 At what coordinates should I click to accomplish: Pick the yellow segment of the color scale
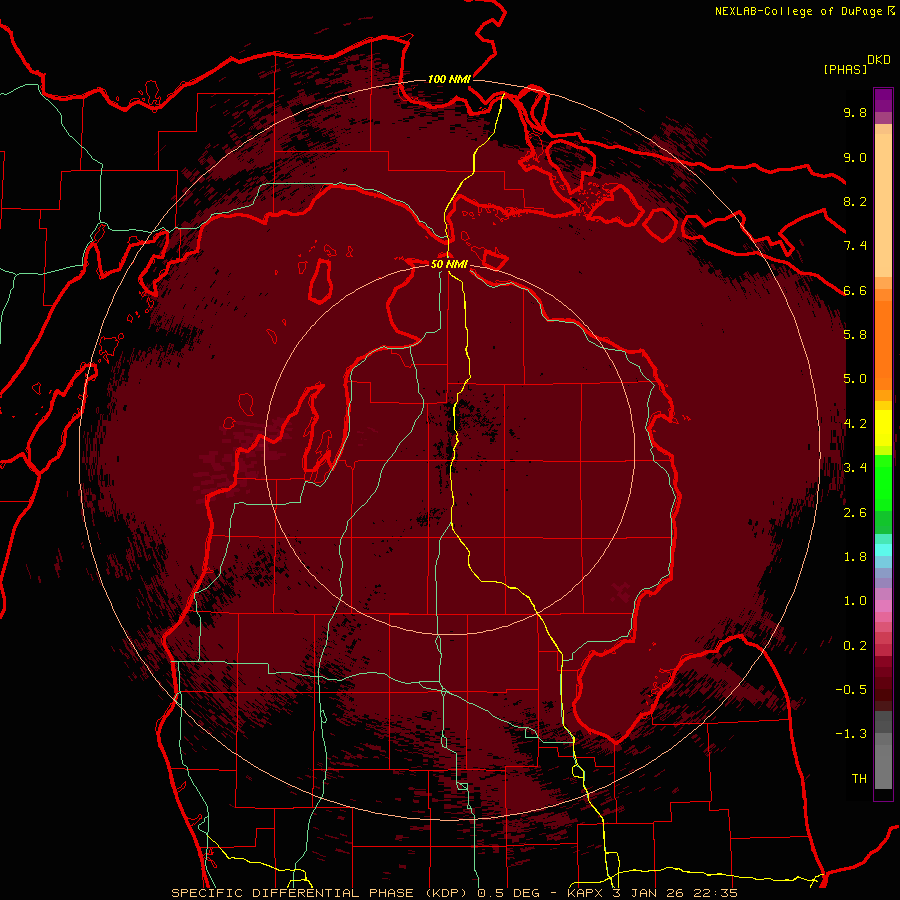(x=883, y=428)
